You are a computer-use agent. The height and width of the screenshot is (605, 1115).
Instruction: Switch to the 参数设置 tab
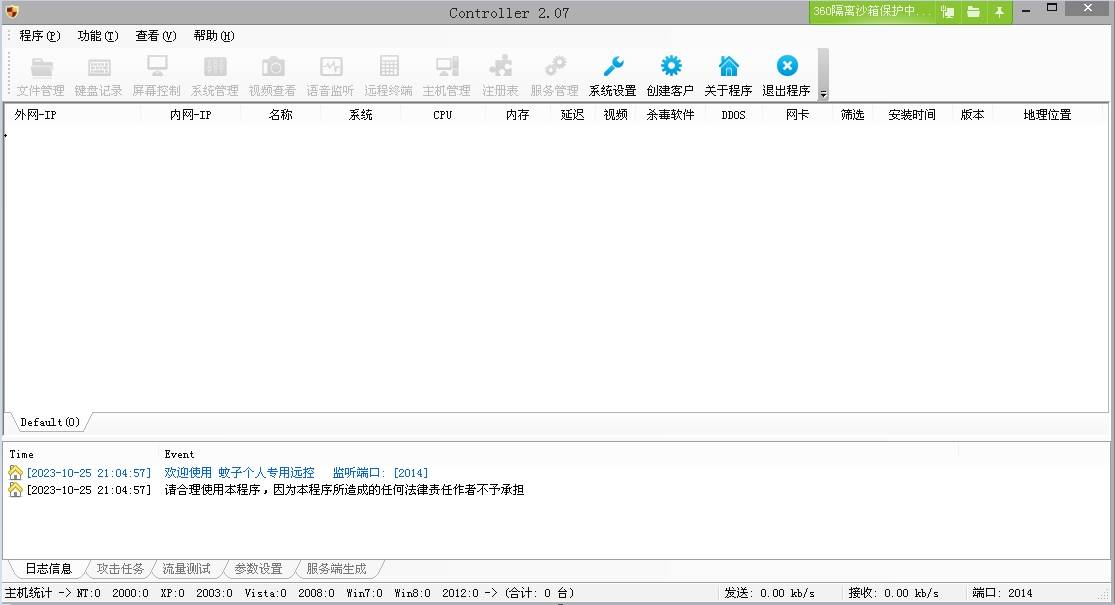pos(258,569)
